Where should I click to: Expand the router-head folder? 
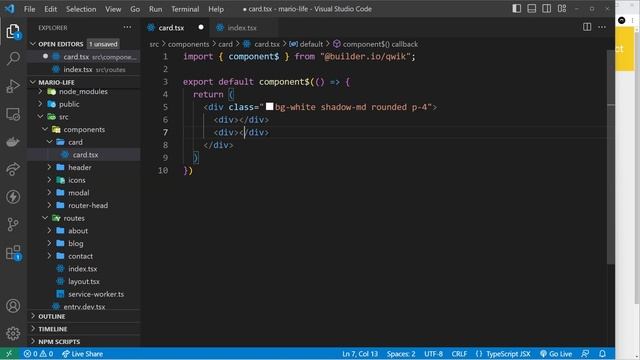pos(49,205)
